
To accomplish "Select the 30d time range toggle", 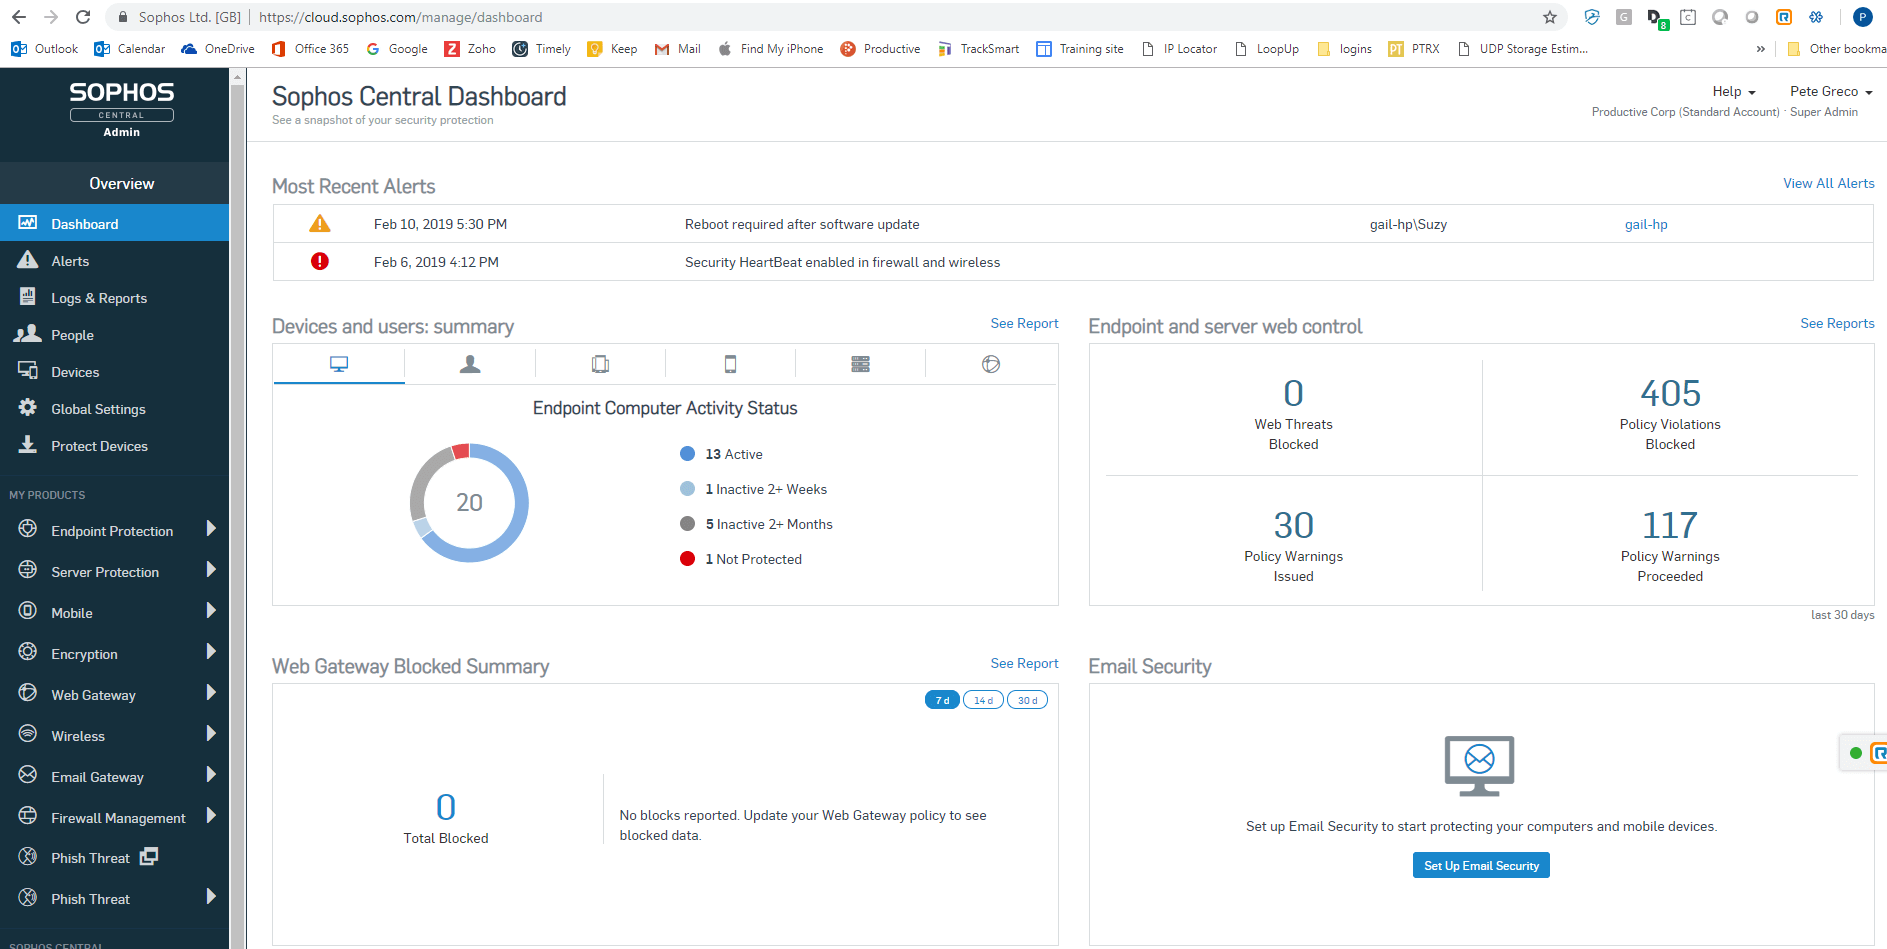I will coord(1027,700).
